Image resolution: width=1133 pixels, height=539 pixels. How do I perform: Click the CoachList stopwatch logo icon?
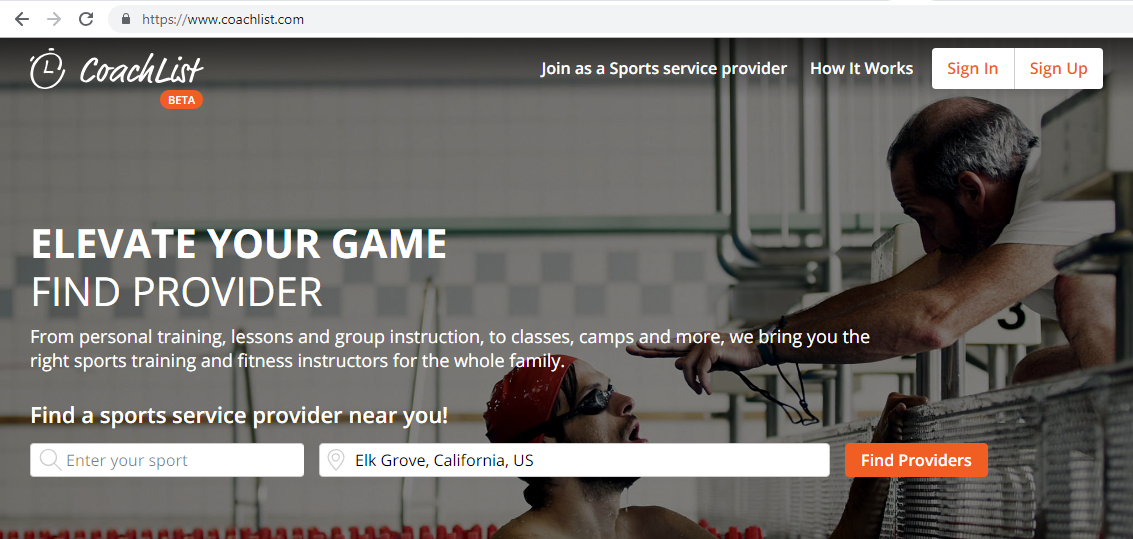point(48,69)
